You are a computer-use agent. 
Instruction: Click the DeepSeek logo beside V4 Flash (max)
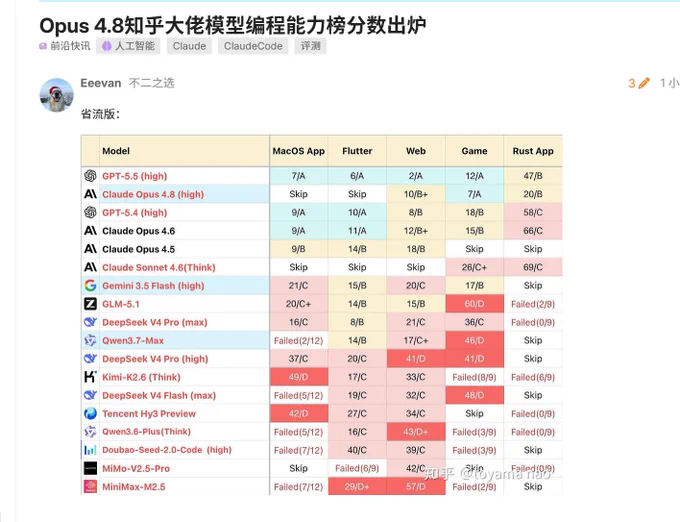click(90, 395)
